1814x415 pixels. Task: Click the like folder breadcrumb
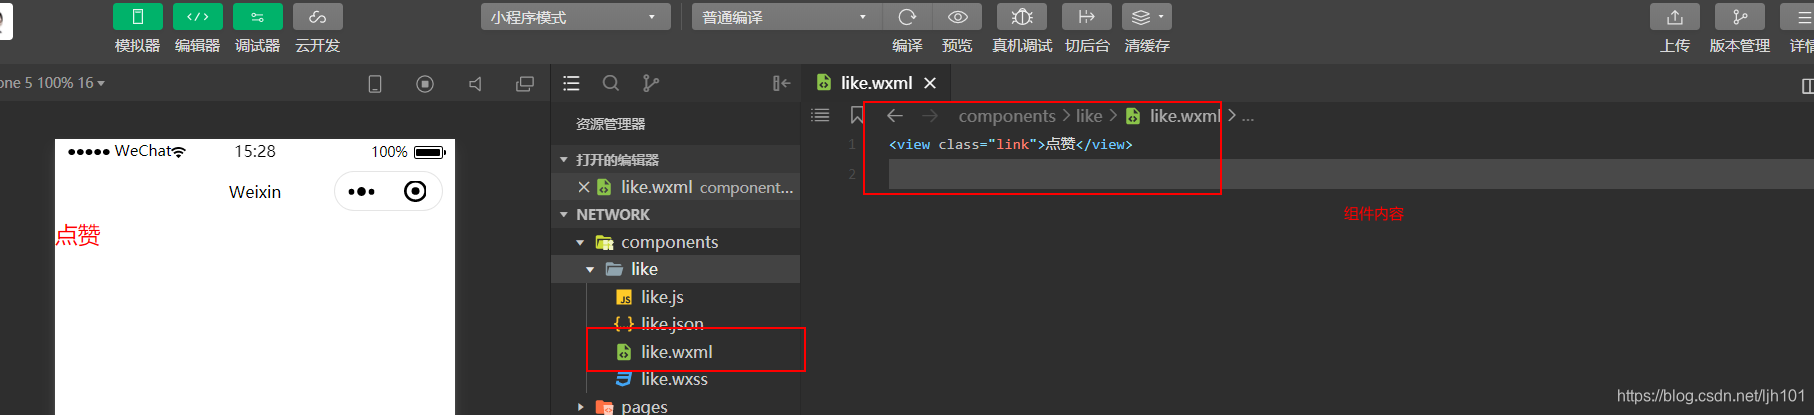point(1089,116)
